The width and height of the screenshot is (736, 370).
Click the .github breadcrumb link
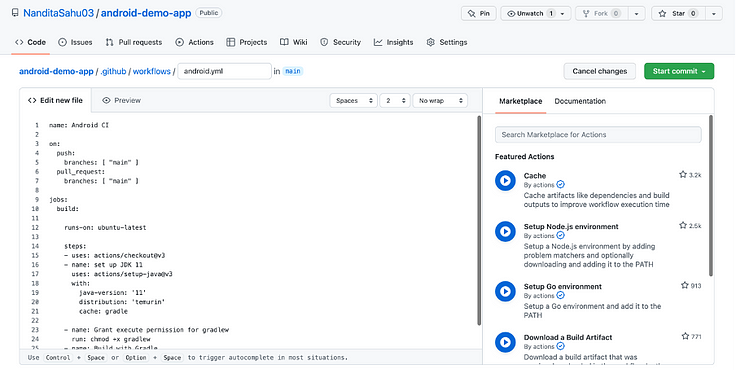coord(113,71)
